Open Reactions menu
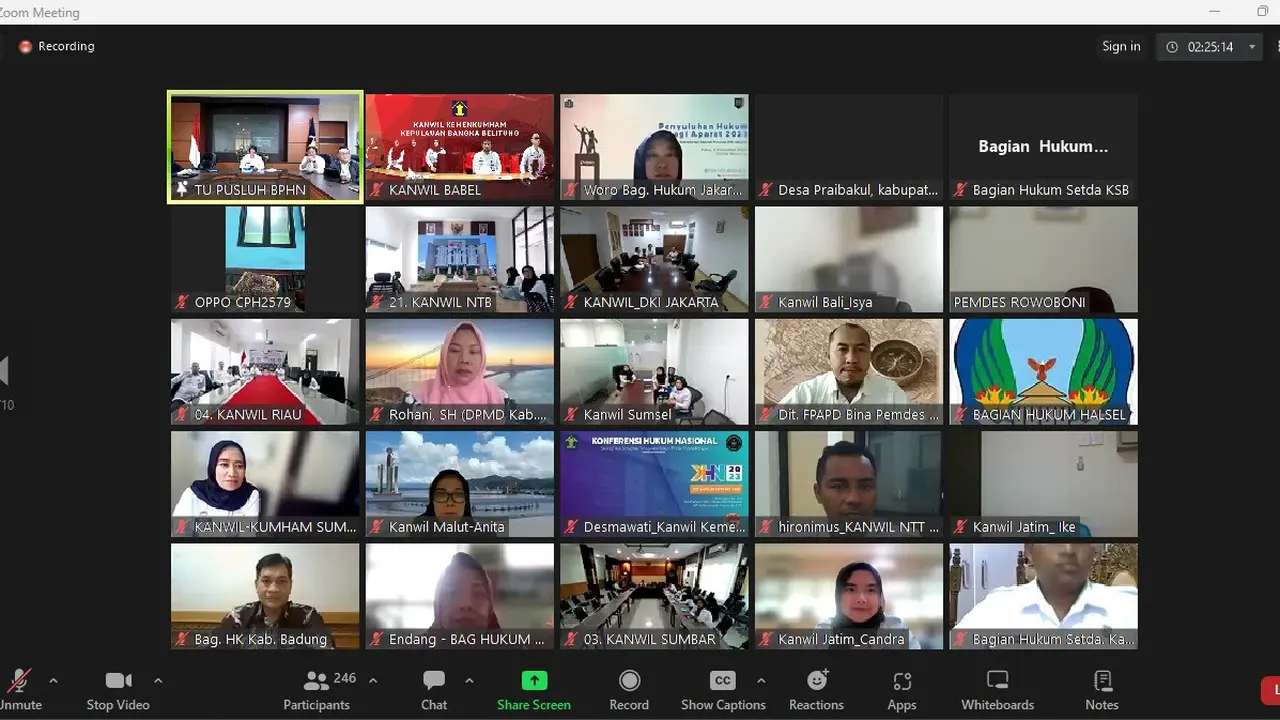The width and height of the screenshot is (1280, 720). pos(816,690)
